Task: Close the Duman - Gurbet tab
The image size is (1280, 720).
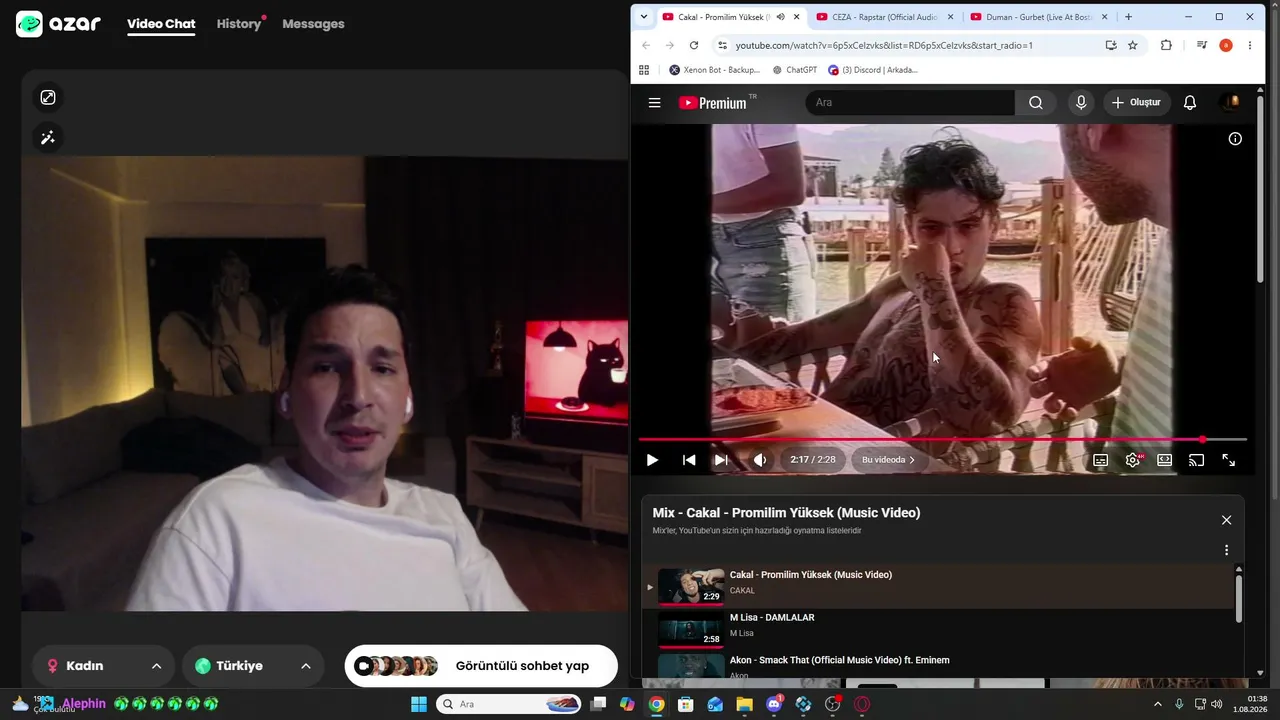Action: pyautogui.click(x=1105, y=17)
